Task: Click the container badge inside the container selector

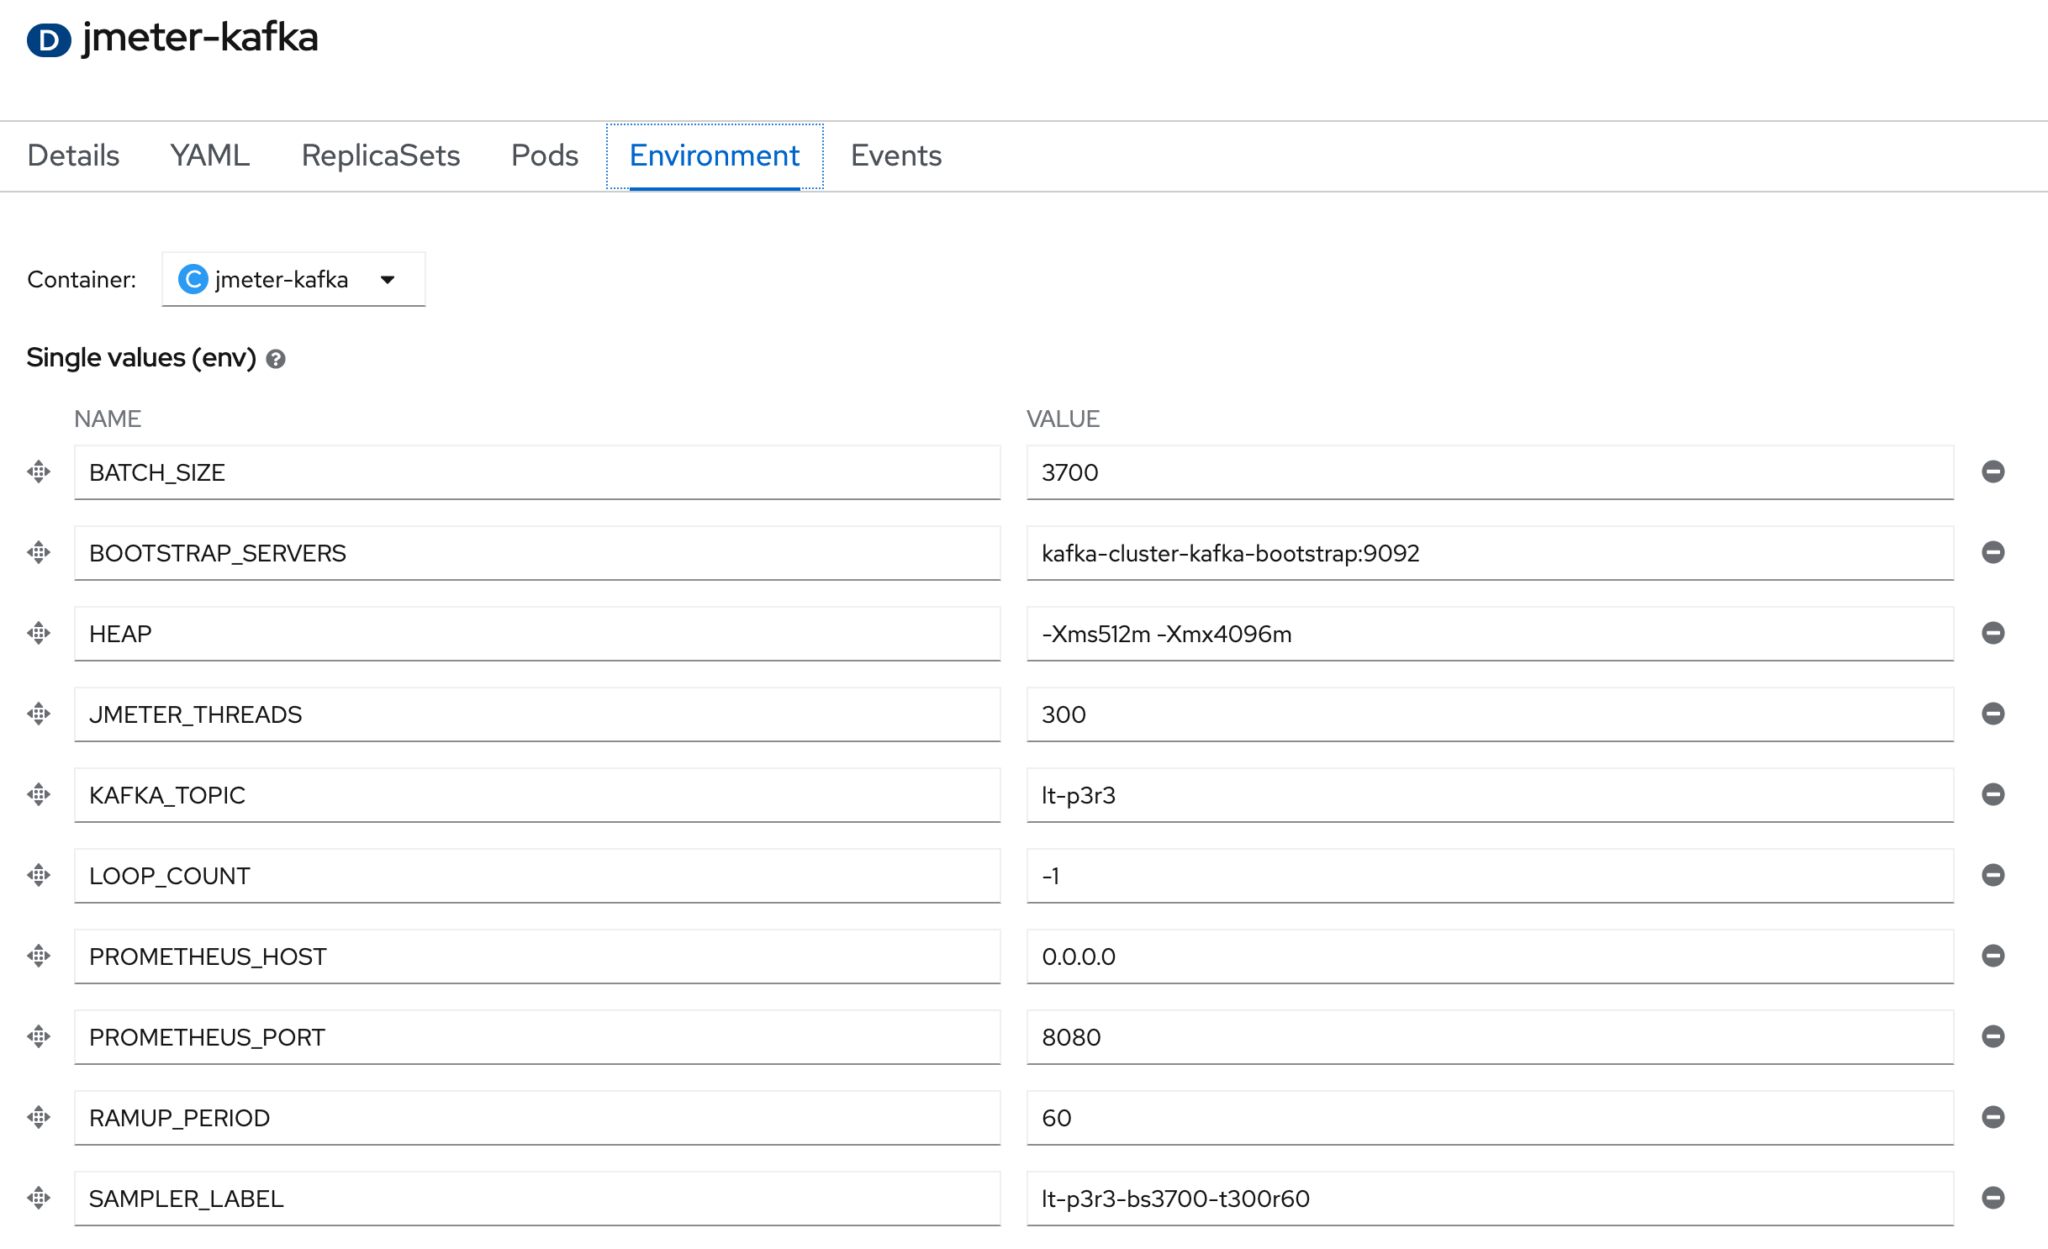Action: click(192, 279)
